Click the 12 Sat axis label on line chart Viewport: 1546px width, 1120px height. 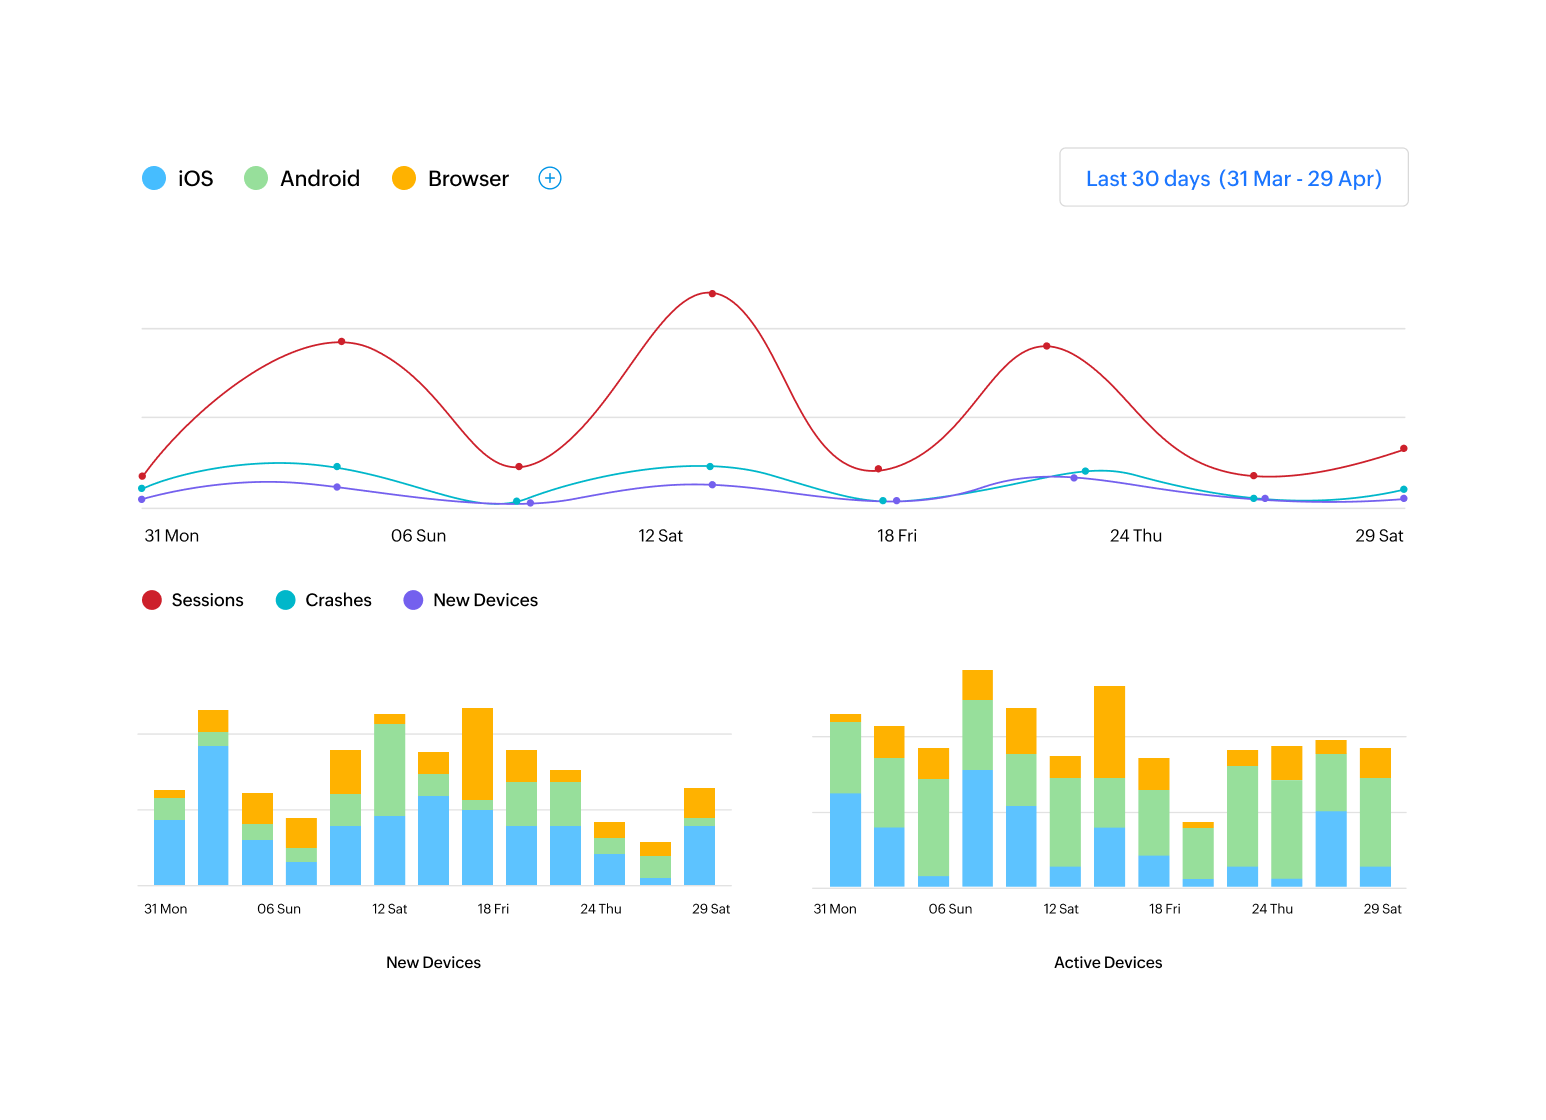[660, 536]
